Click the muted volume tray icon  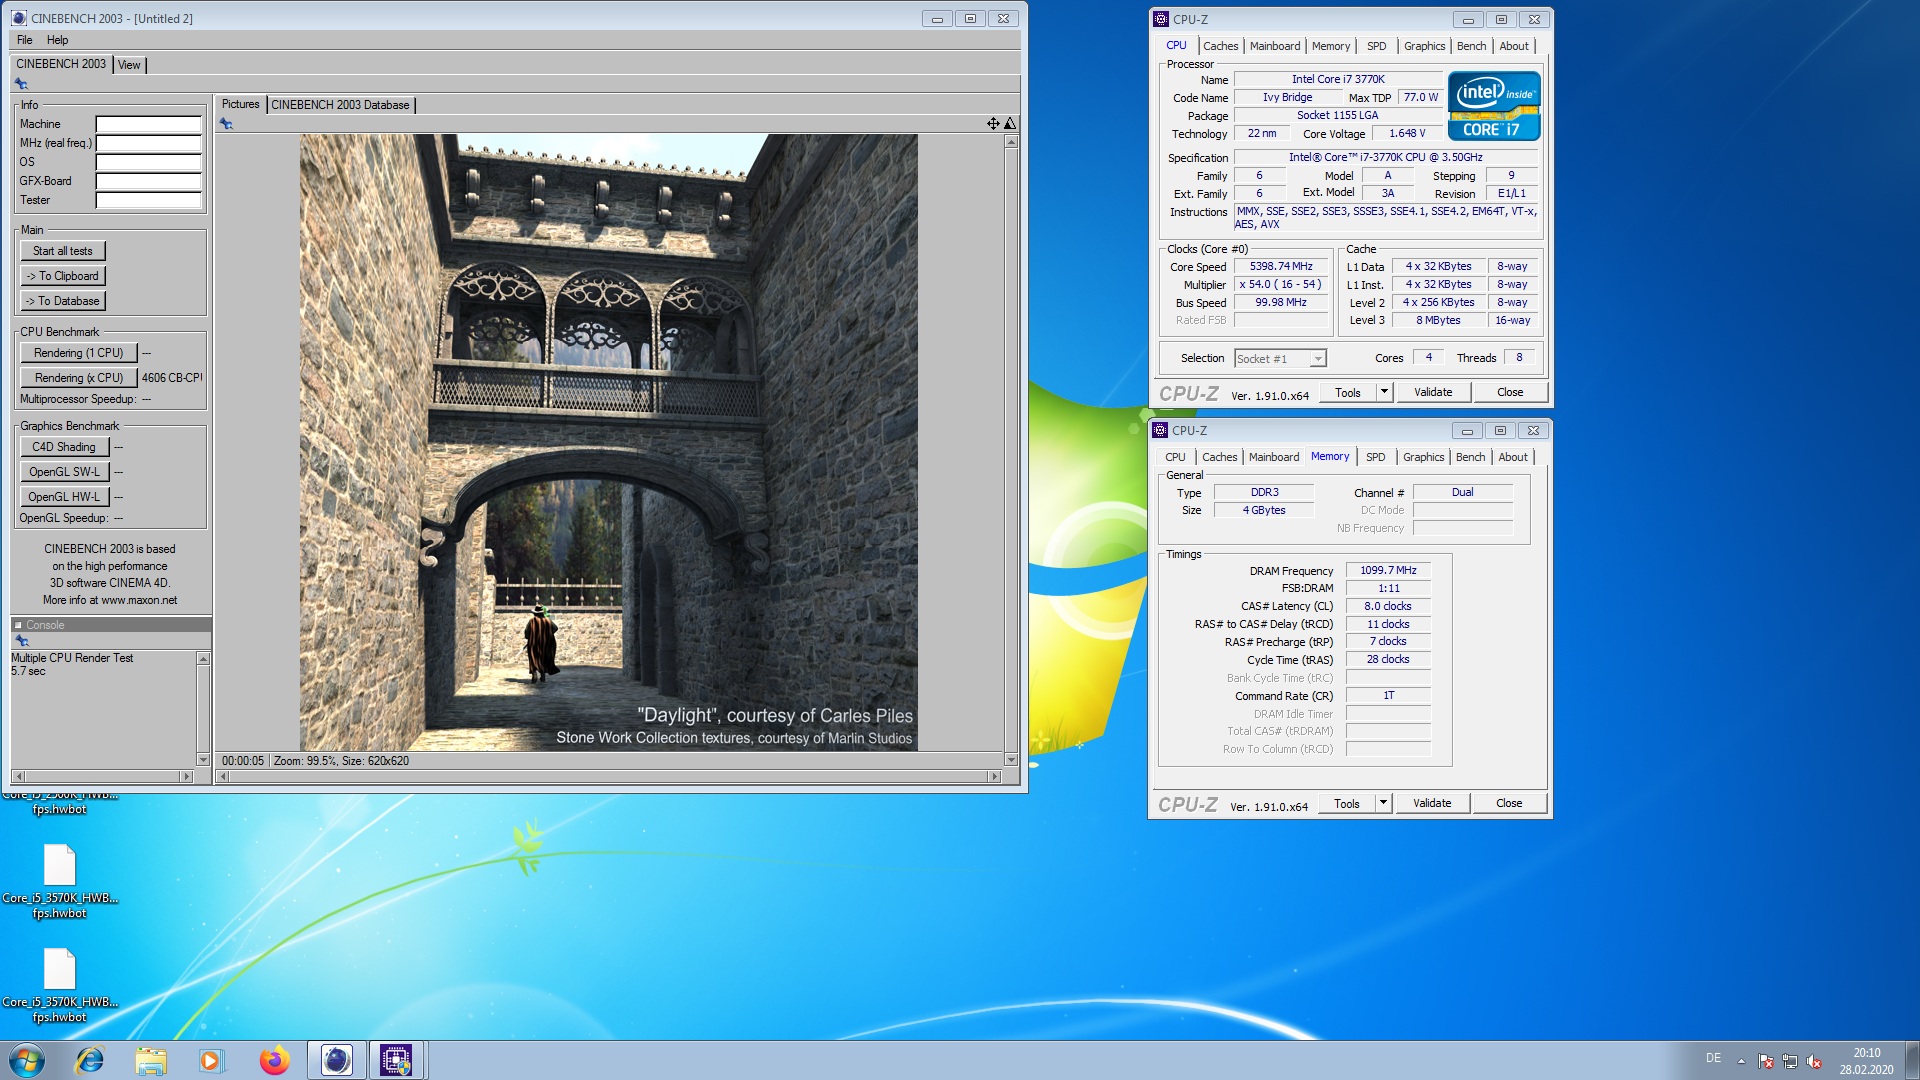[x=1814, y=1061]
